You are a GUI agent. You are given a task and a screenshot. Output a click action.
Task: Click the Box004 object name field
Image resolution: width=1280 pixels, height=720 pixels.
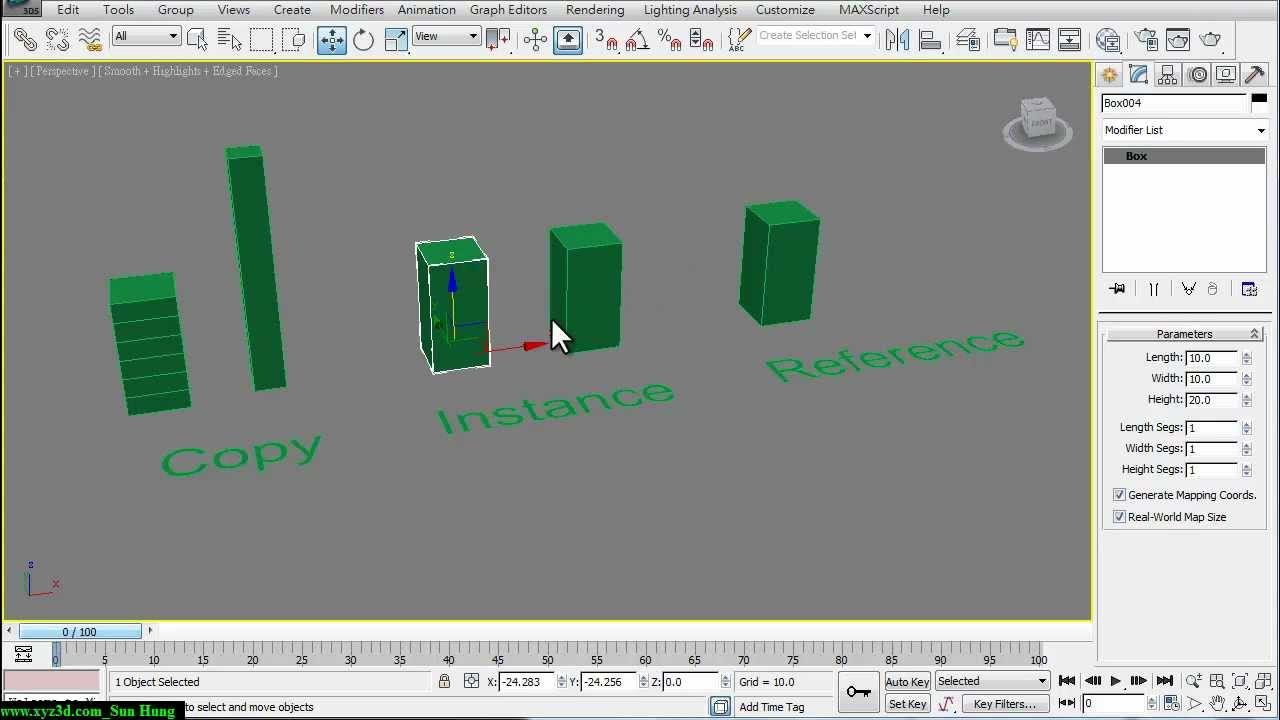(x=1174, y=103)
